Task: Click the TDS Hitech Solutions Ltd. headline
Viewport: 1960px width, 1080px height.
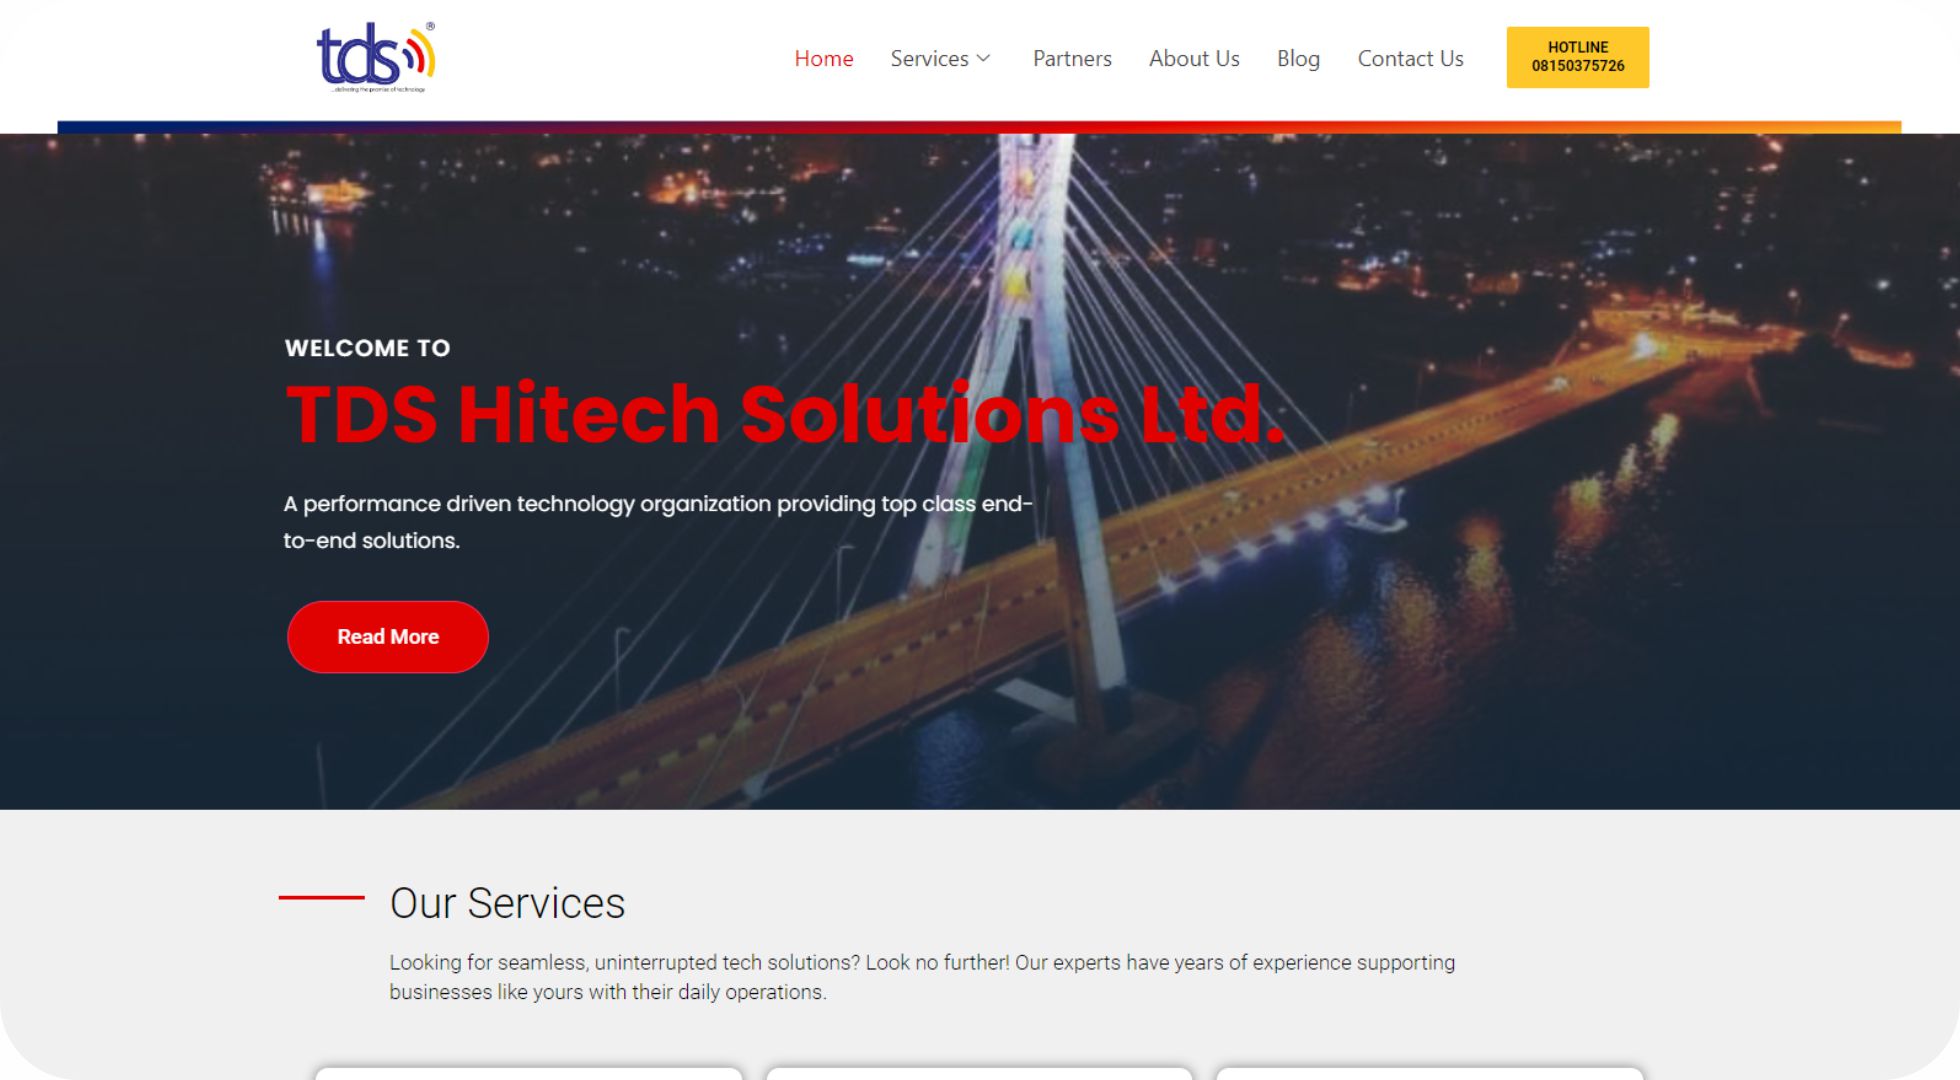Action: 785,414
